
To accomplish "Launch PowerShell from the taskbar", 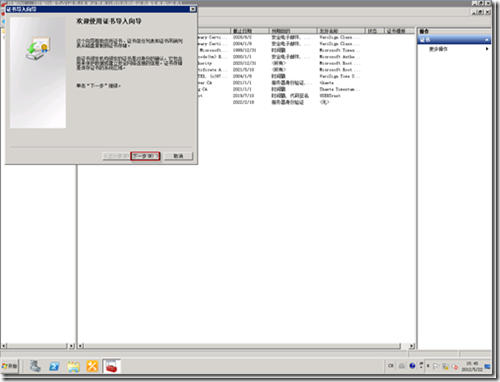I will [x=54, y=366].
